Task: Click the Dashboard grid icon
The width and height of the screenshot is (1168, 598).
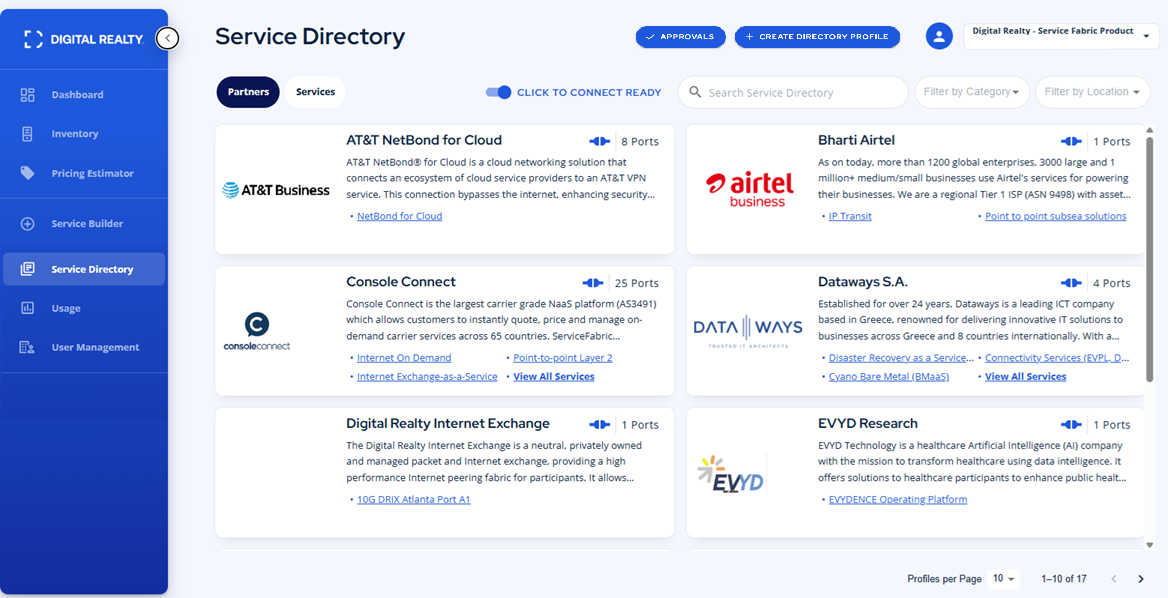Action: click(x=28, y=95)
